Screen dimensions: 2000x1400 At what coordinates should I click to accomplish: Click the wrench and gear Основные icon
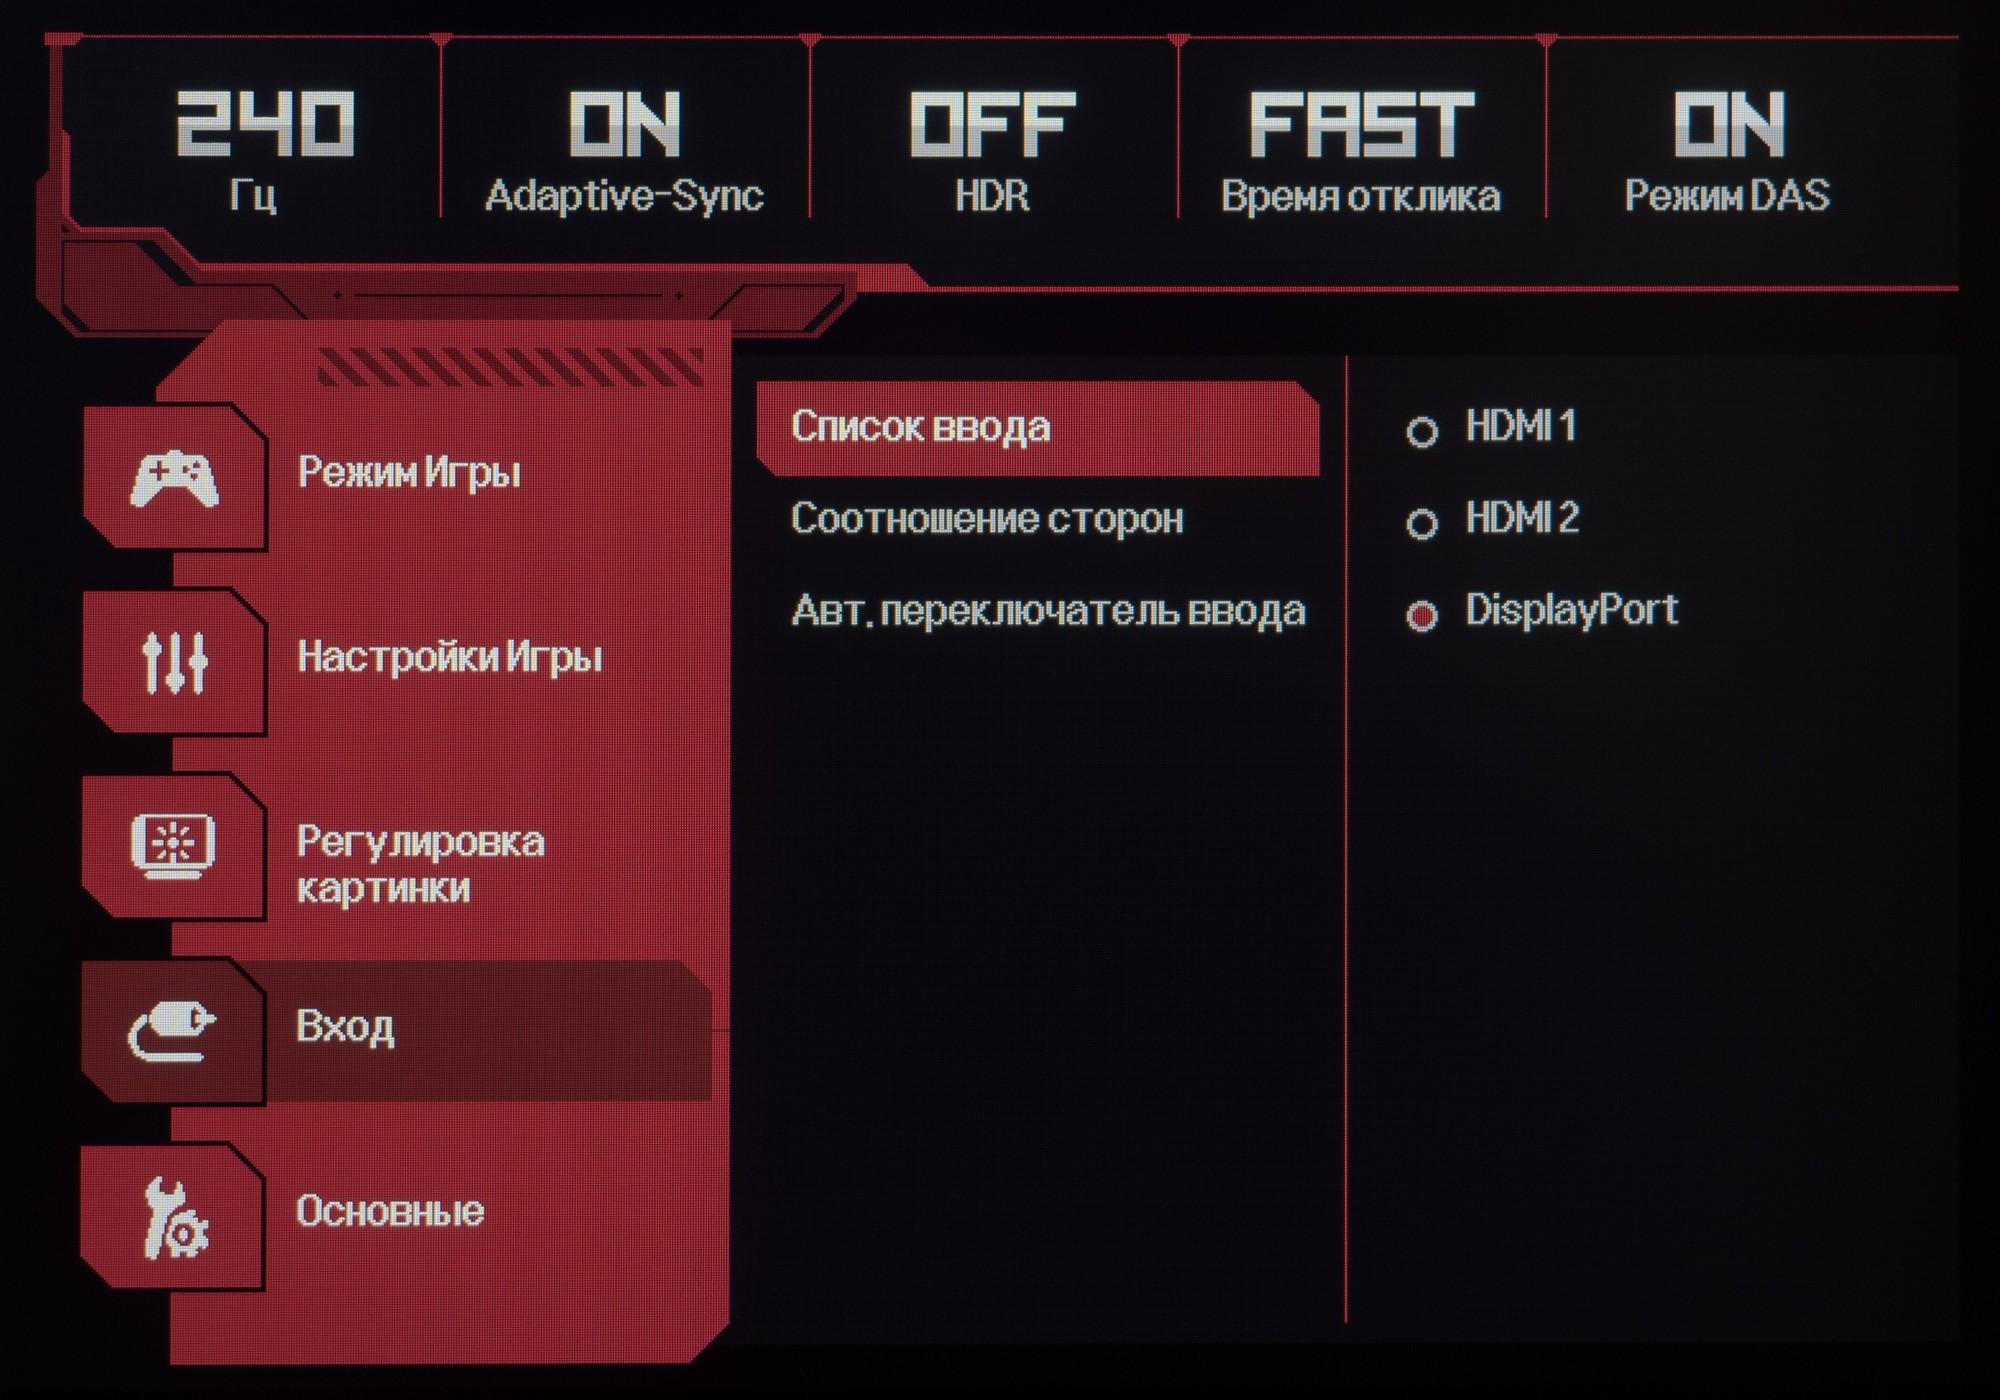[x=174, y=1218]
